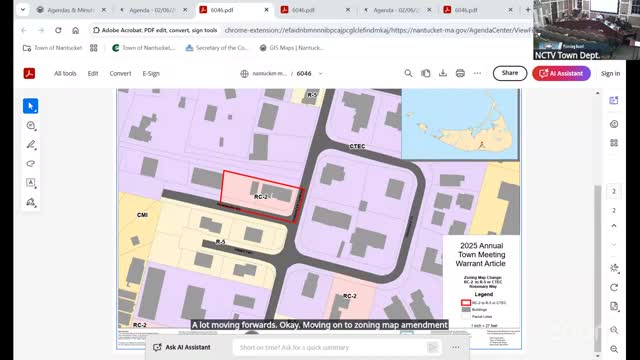This screenshot has width=640, height=360.
Task: Open the AI Assistant button
Action: pyautogui.click(x=561, y=73)
